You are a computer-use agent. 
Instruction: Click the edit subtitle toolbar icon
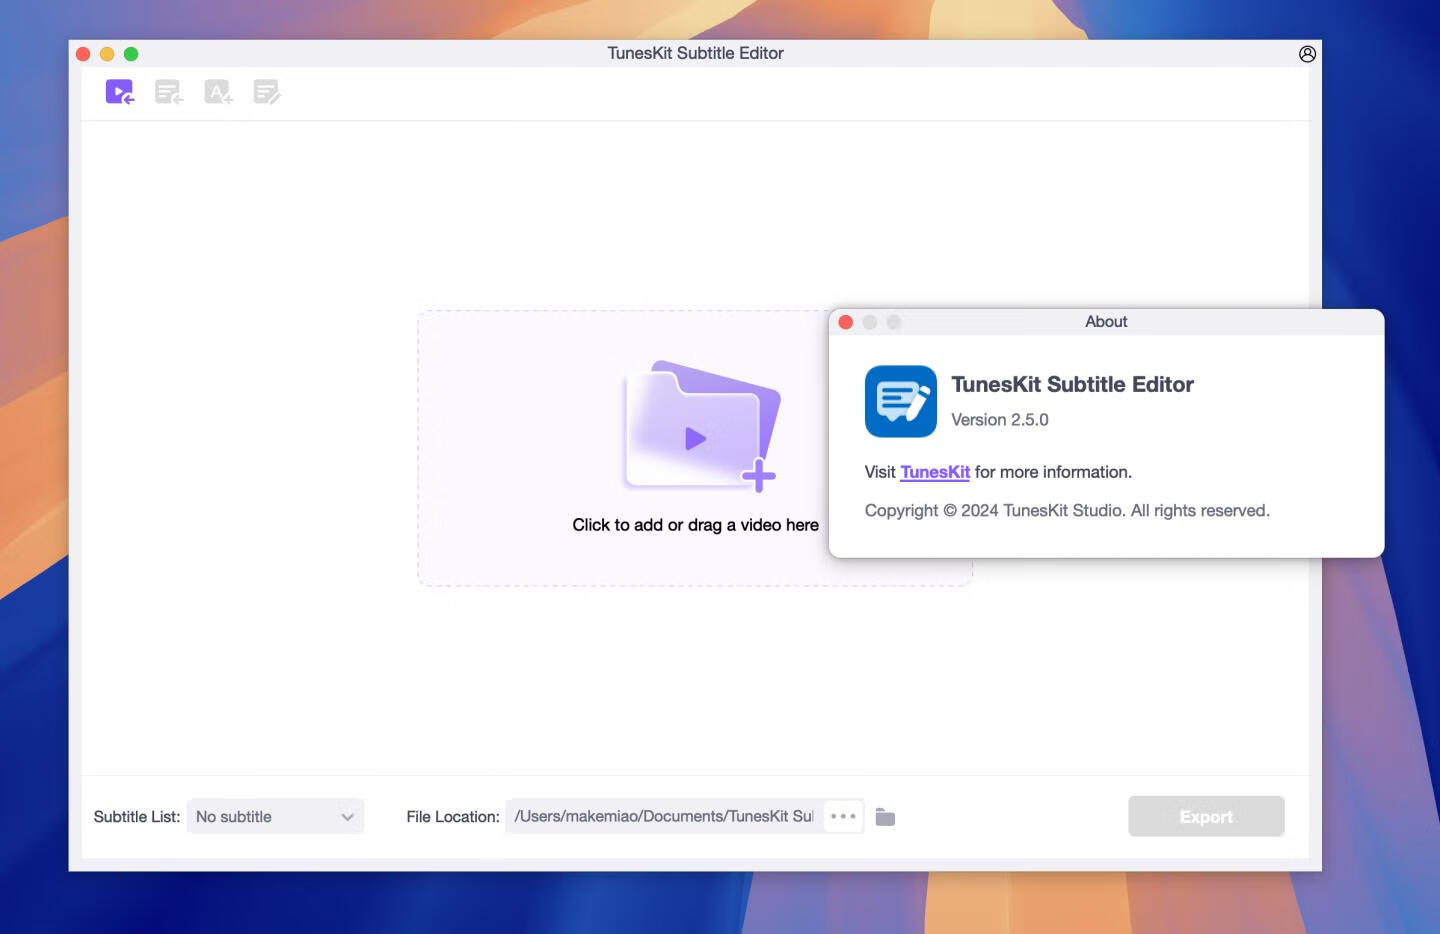tap(267, 93)
